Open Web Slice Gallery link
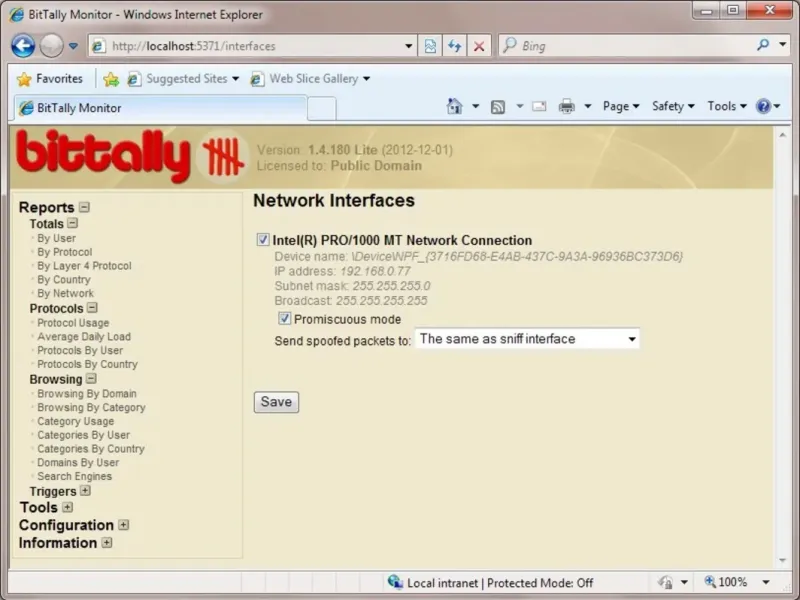Screen dimensions: 800x600 311,79
